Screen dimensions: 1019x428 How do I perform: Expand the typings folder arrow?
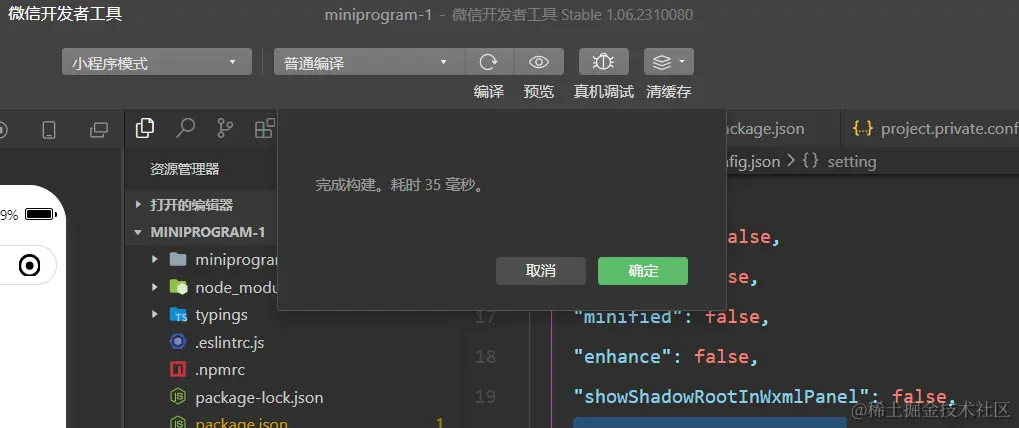coord(155,314)
